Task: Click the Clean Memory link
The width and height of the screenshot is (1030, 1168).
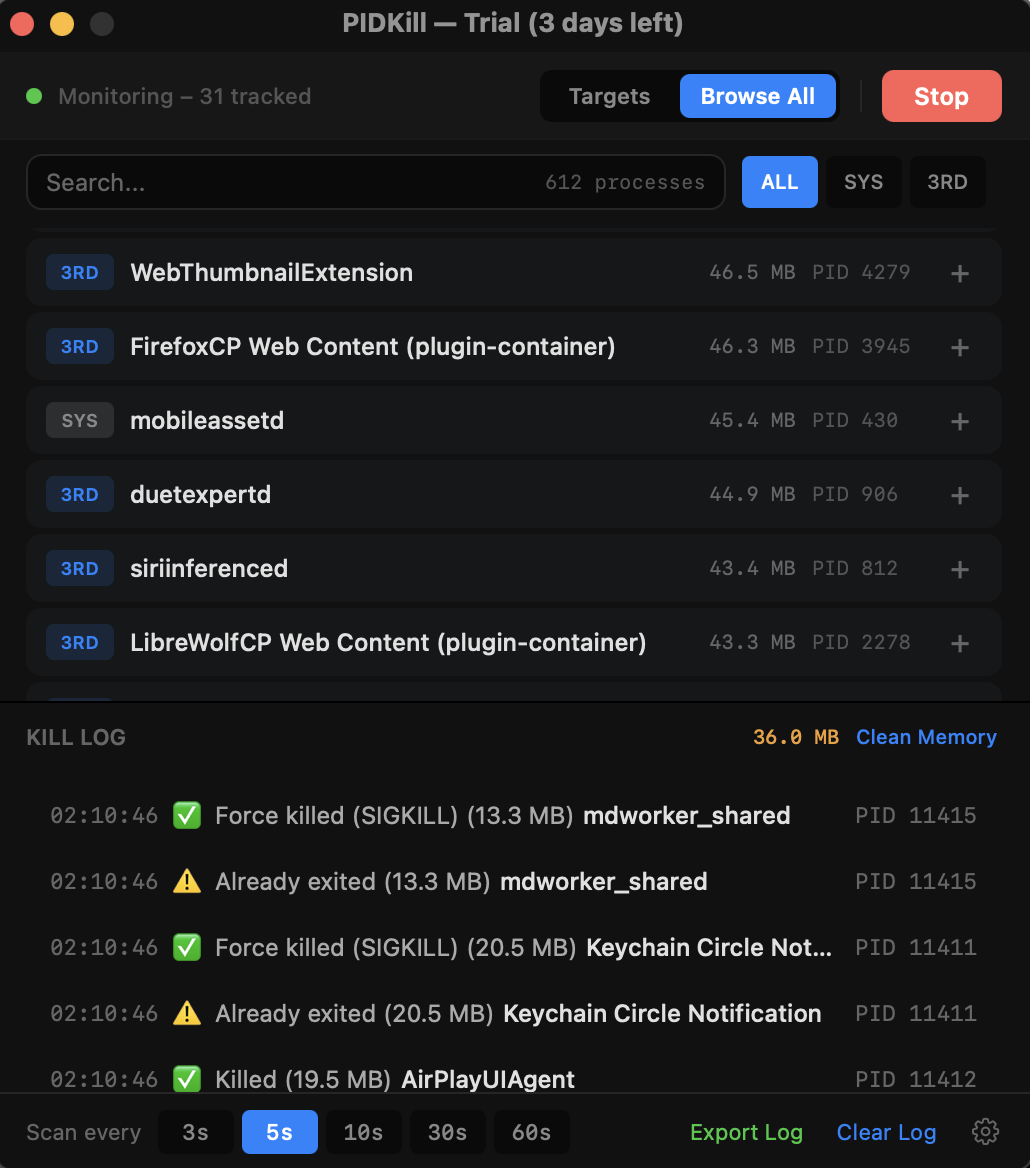Action: [926, 737]
